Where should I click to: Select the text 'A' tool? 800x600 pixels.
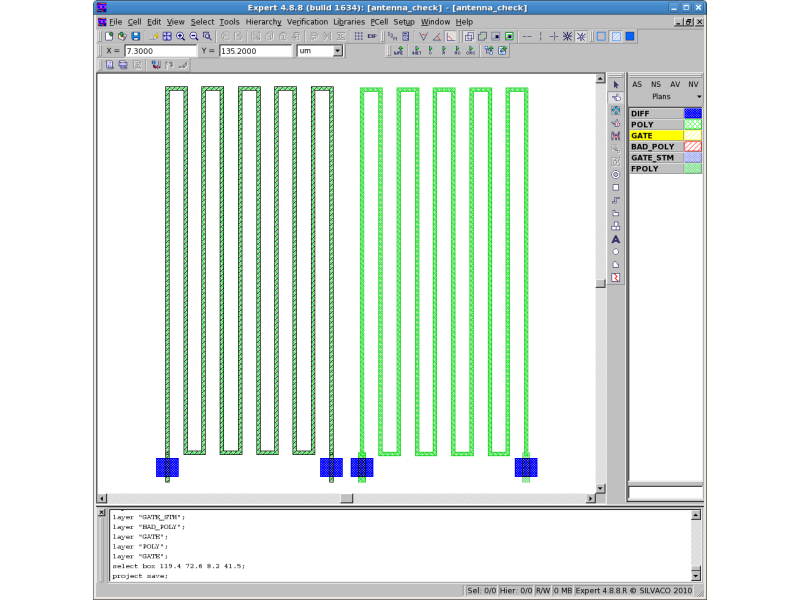(x=615, y=239)
